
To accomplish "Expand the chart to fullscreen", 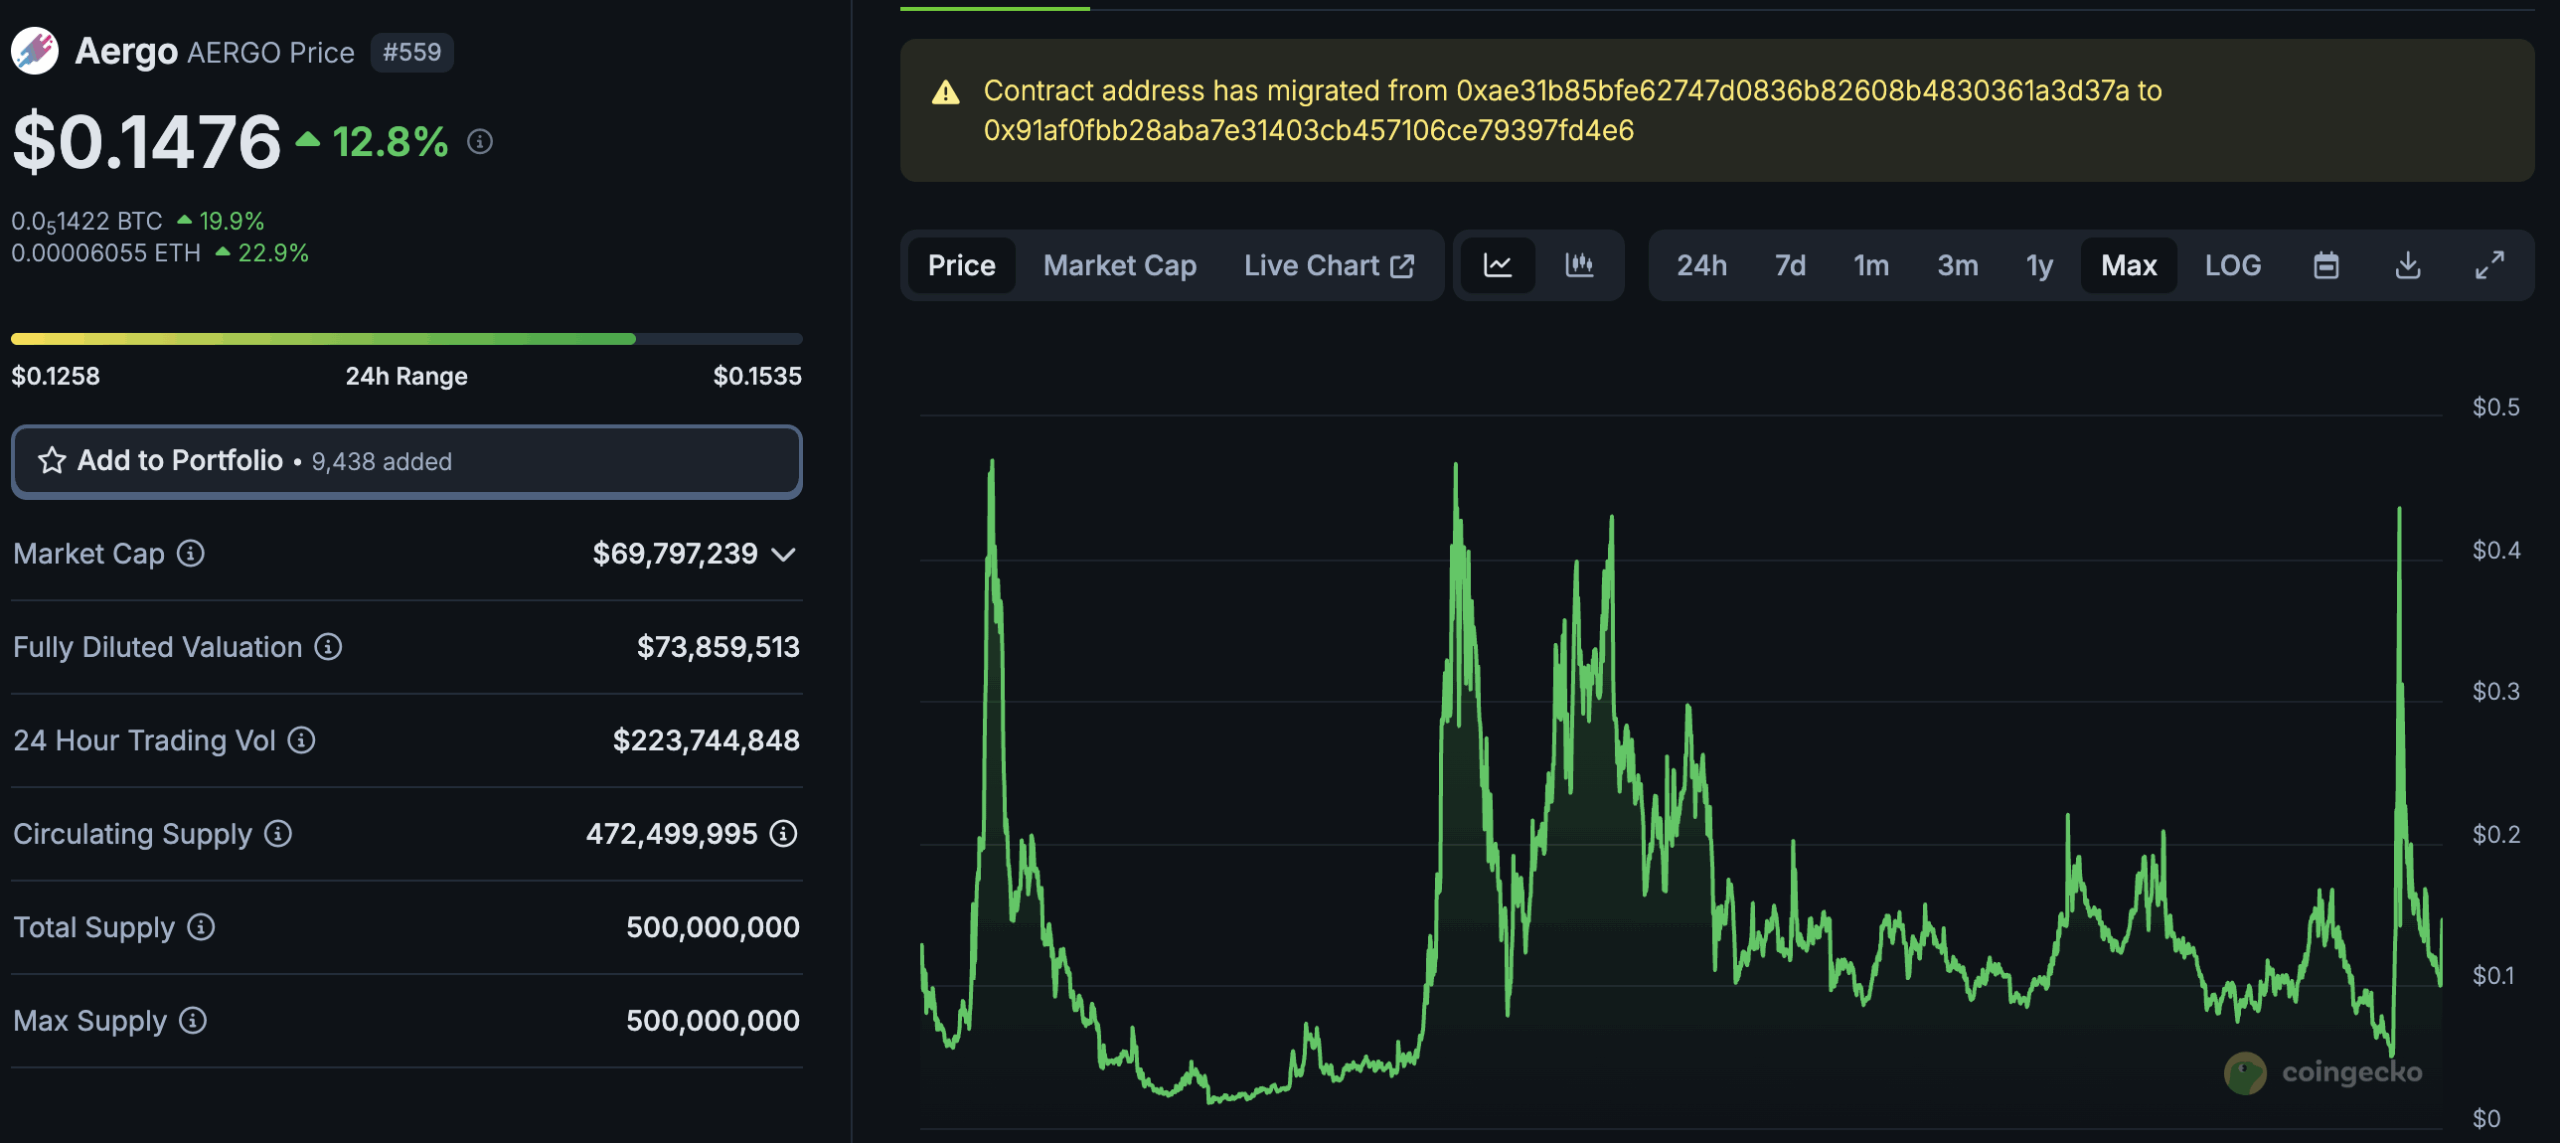I will (2490, 265).
